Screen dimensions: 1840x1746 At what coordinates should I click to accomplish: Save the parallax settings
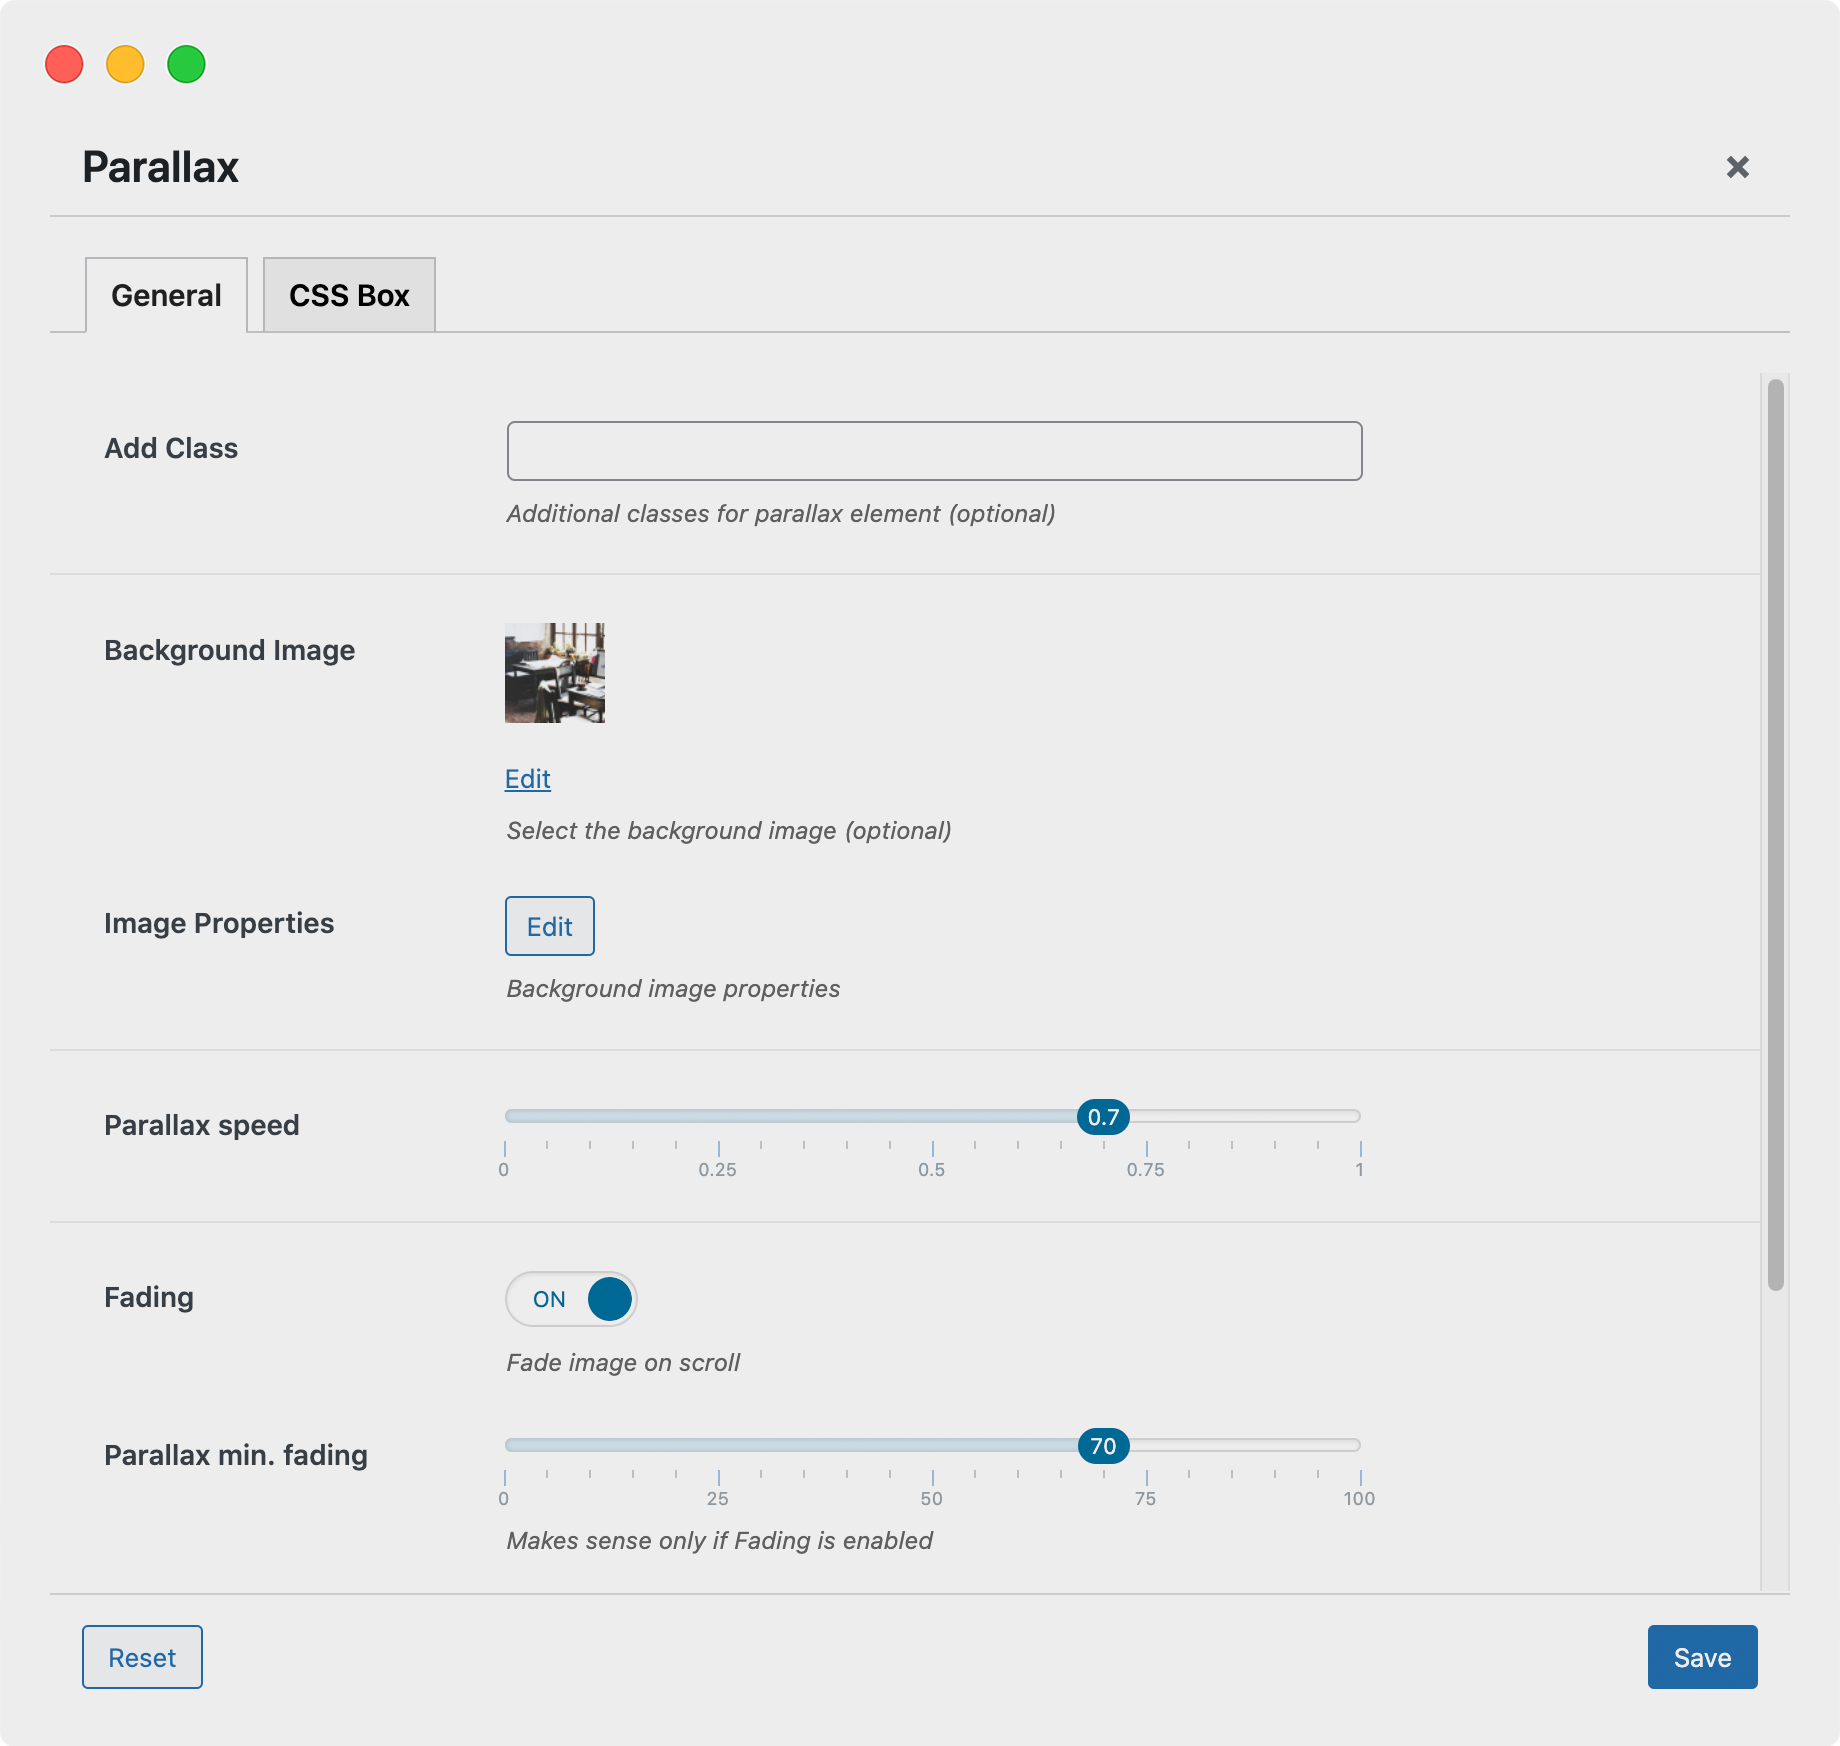click(1702, 1657)
